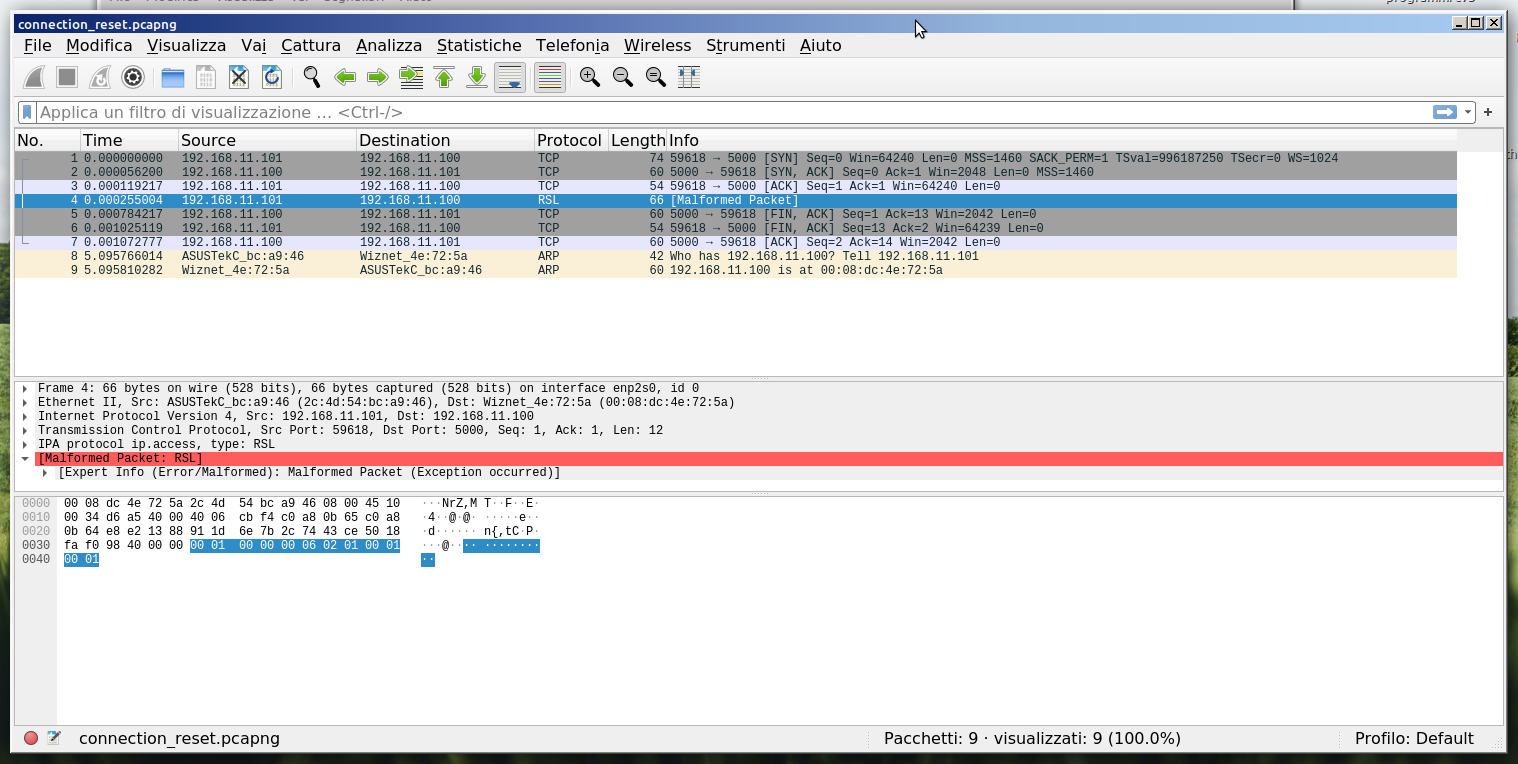
Task: Open the Cattura menu
Action: [x=311, y=45]
